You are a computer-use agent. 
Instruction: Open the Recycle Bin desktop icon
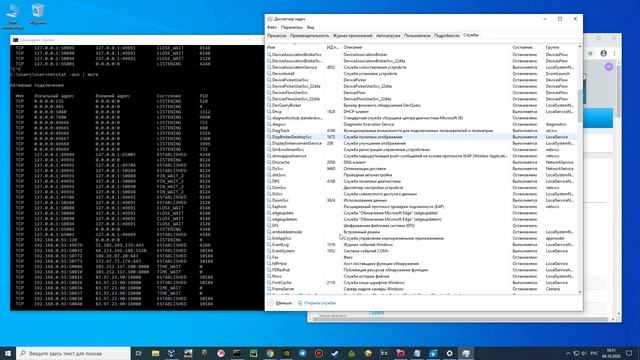[38, 14]
